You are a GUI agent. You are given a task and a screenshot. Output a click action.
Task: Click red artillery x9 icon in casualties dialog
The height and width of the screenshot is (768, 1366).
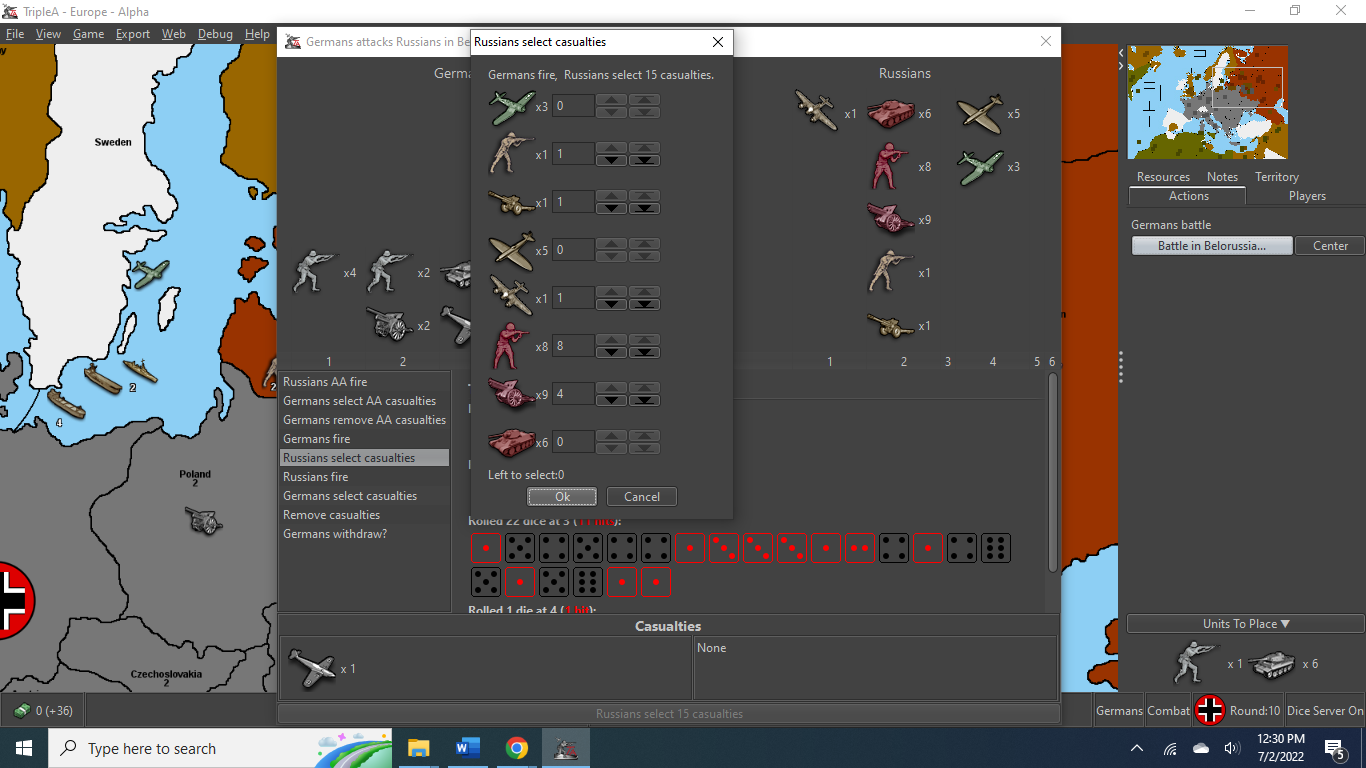point(511,394)
